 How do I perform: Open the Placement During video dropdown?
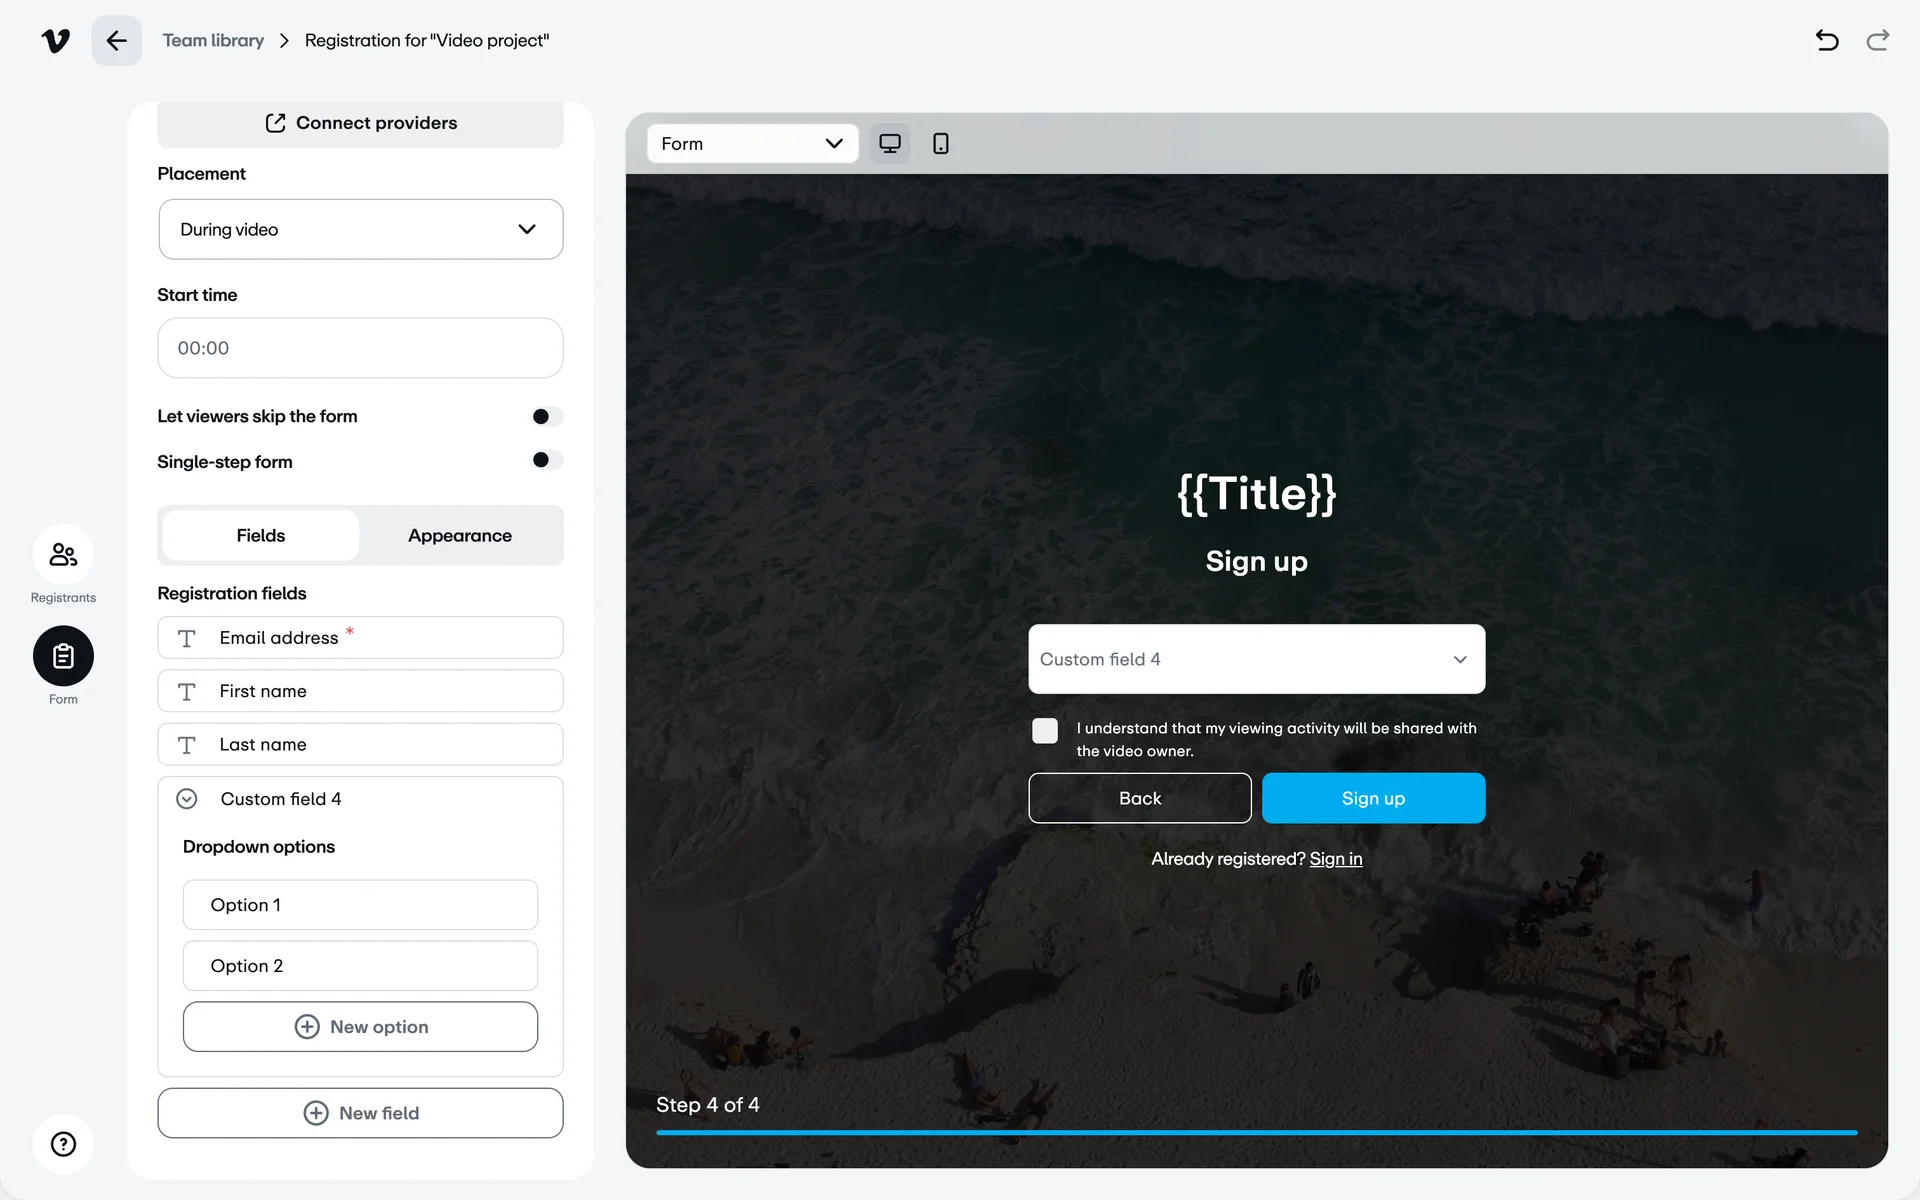(360, 230)
